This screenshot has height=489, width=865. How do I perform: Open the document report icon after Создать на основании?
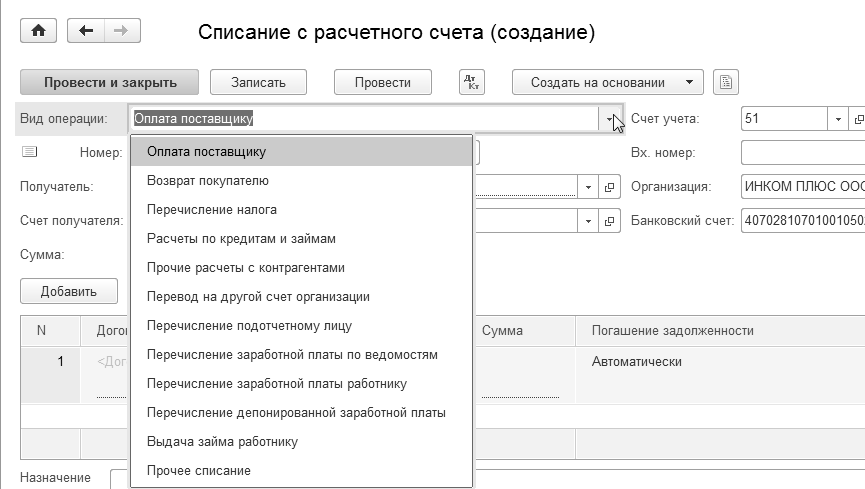(x=727, y=82)
